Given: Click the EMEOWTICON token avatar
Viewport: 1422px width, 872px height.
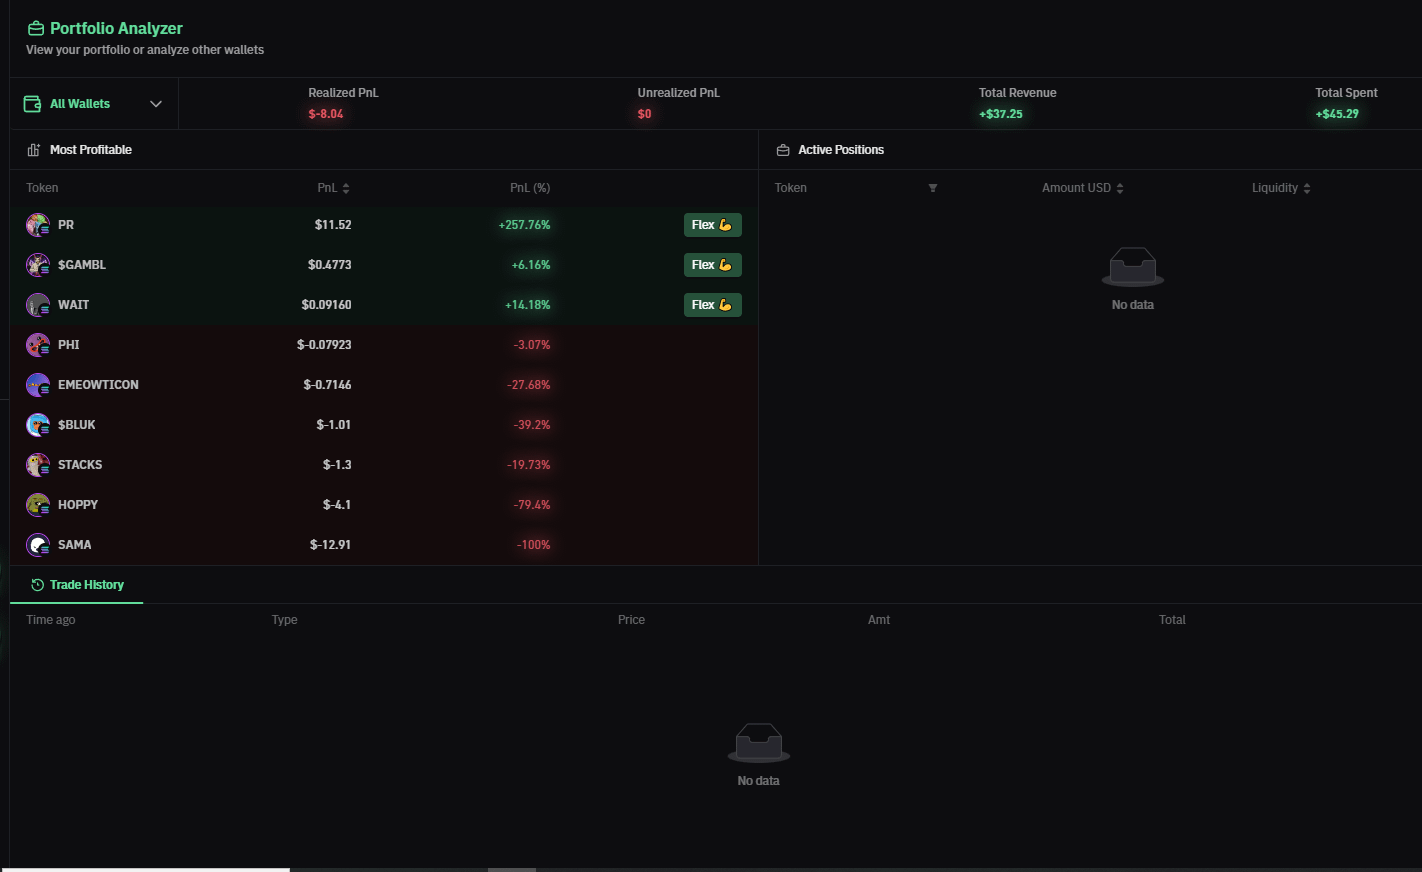Looking at the screenshot, I should tap(37, 384).
